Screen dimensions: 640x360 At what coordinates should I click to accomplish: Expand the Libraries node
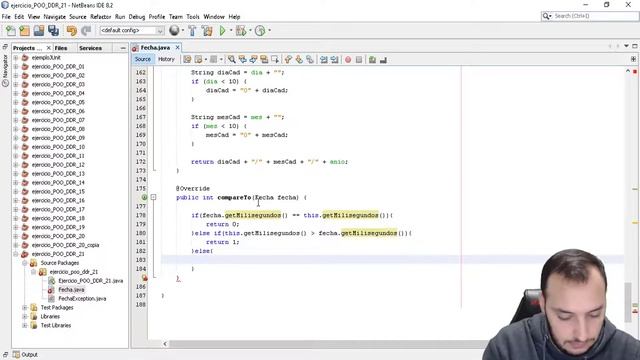coord(25,316)
